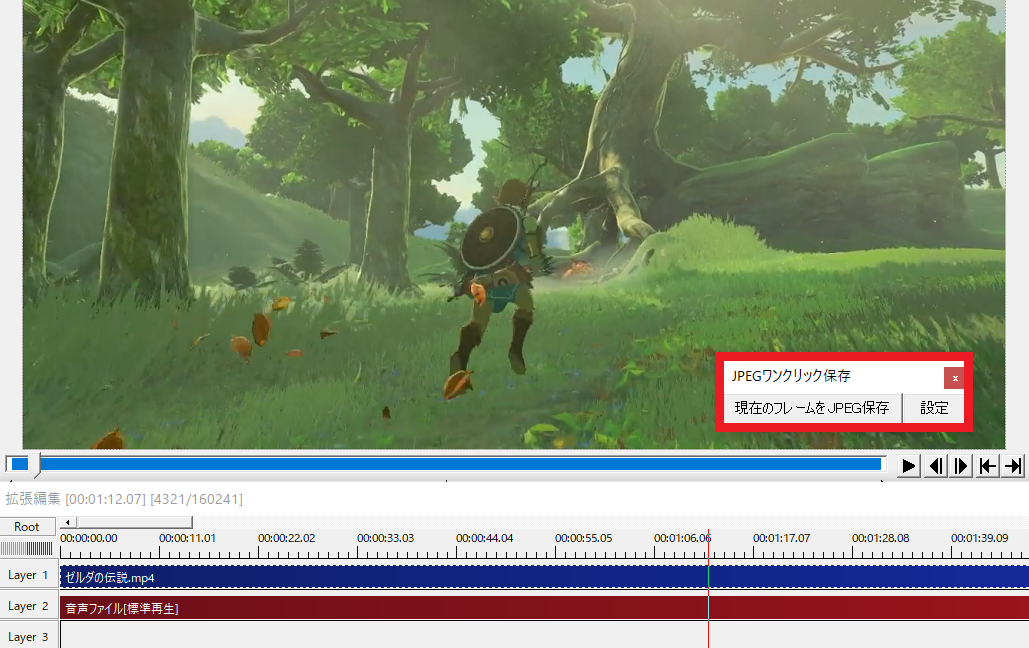This screenshot has width=1029, height=648.
Task: Click the red playhead on the ruler
Action: [708, 544]
